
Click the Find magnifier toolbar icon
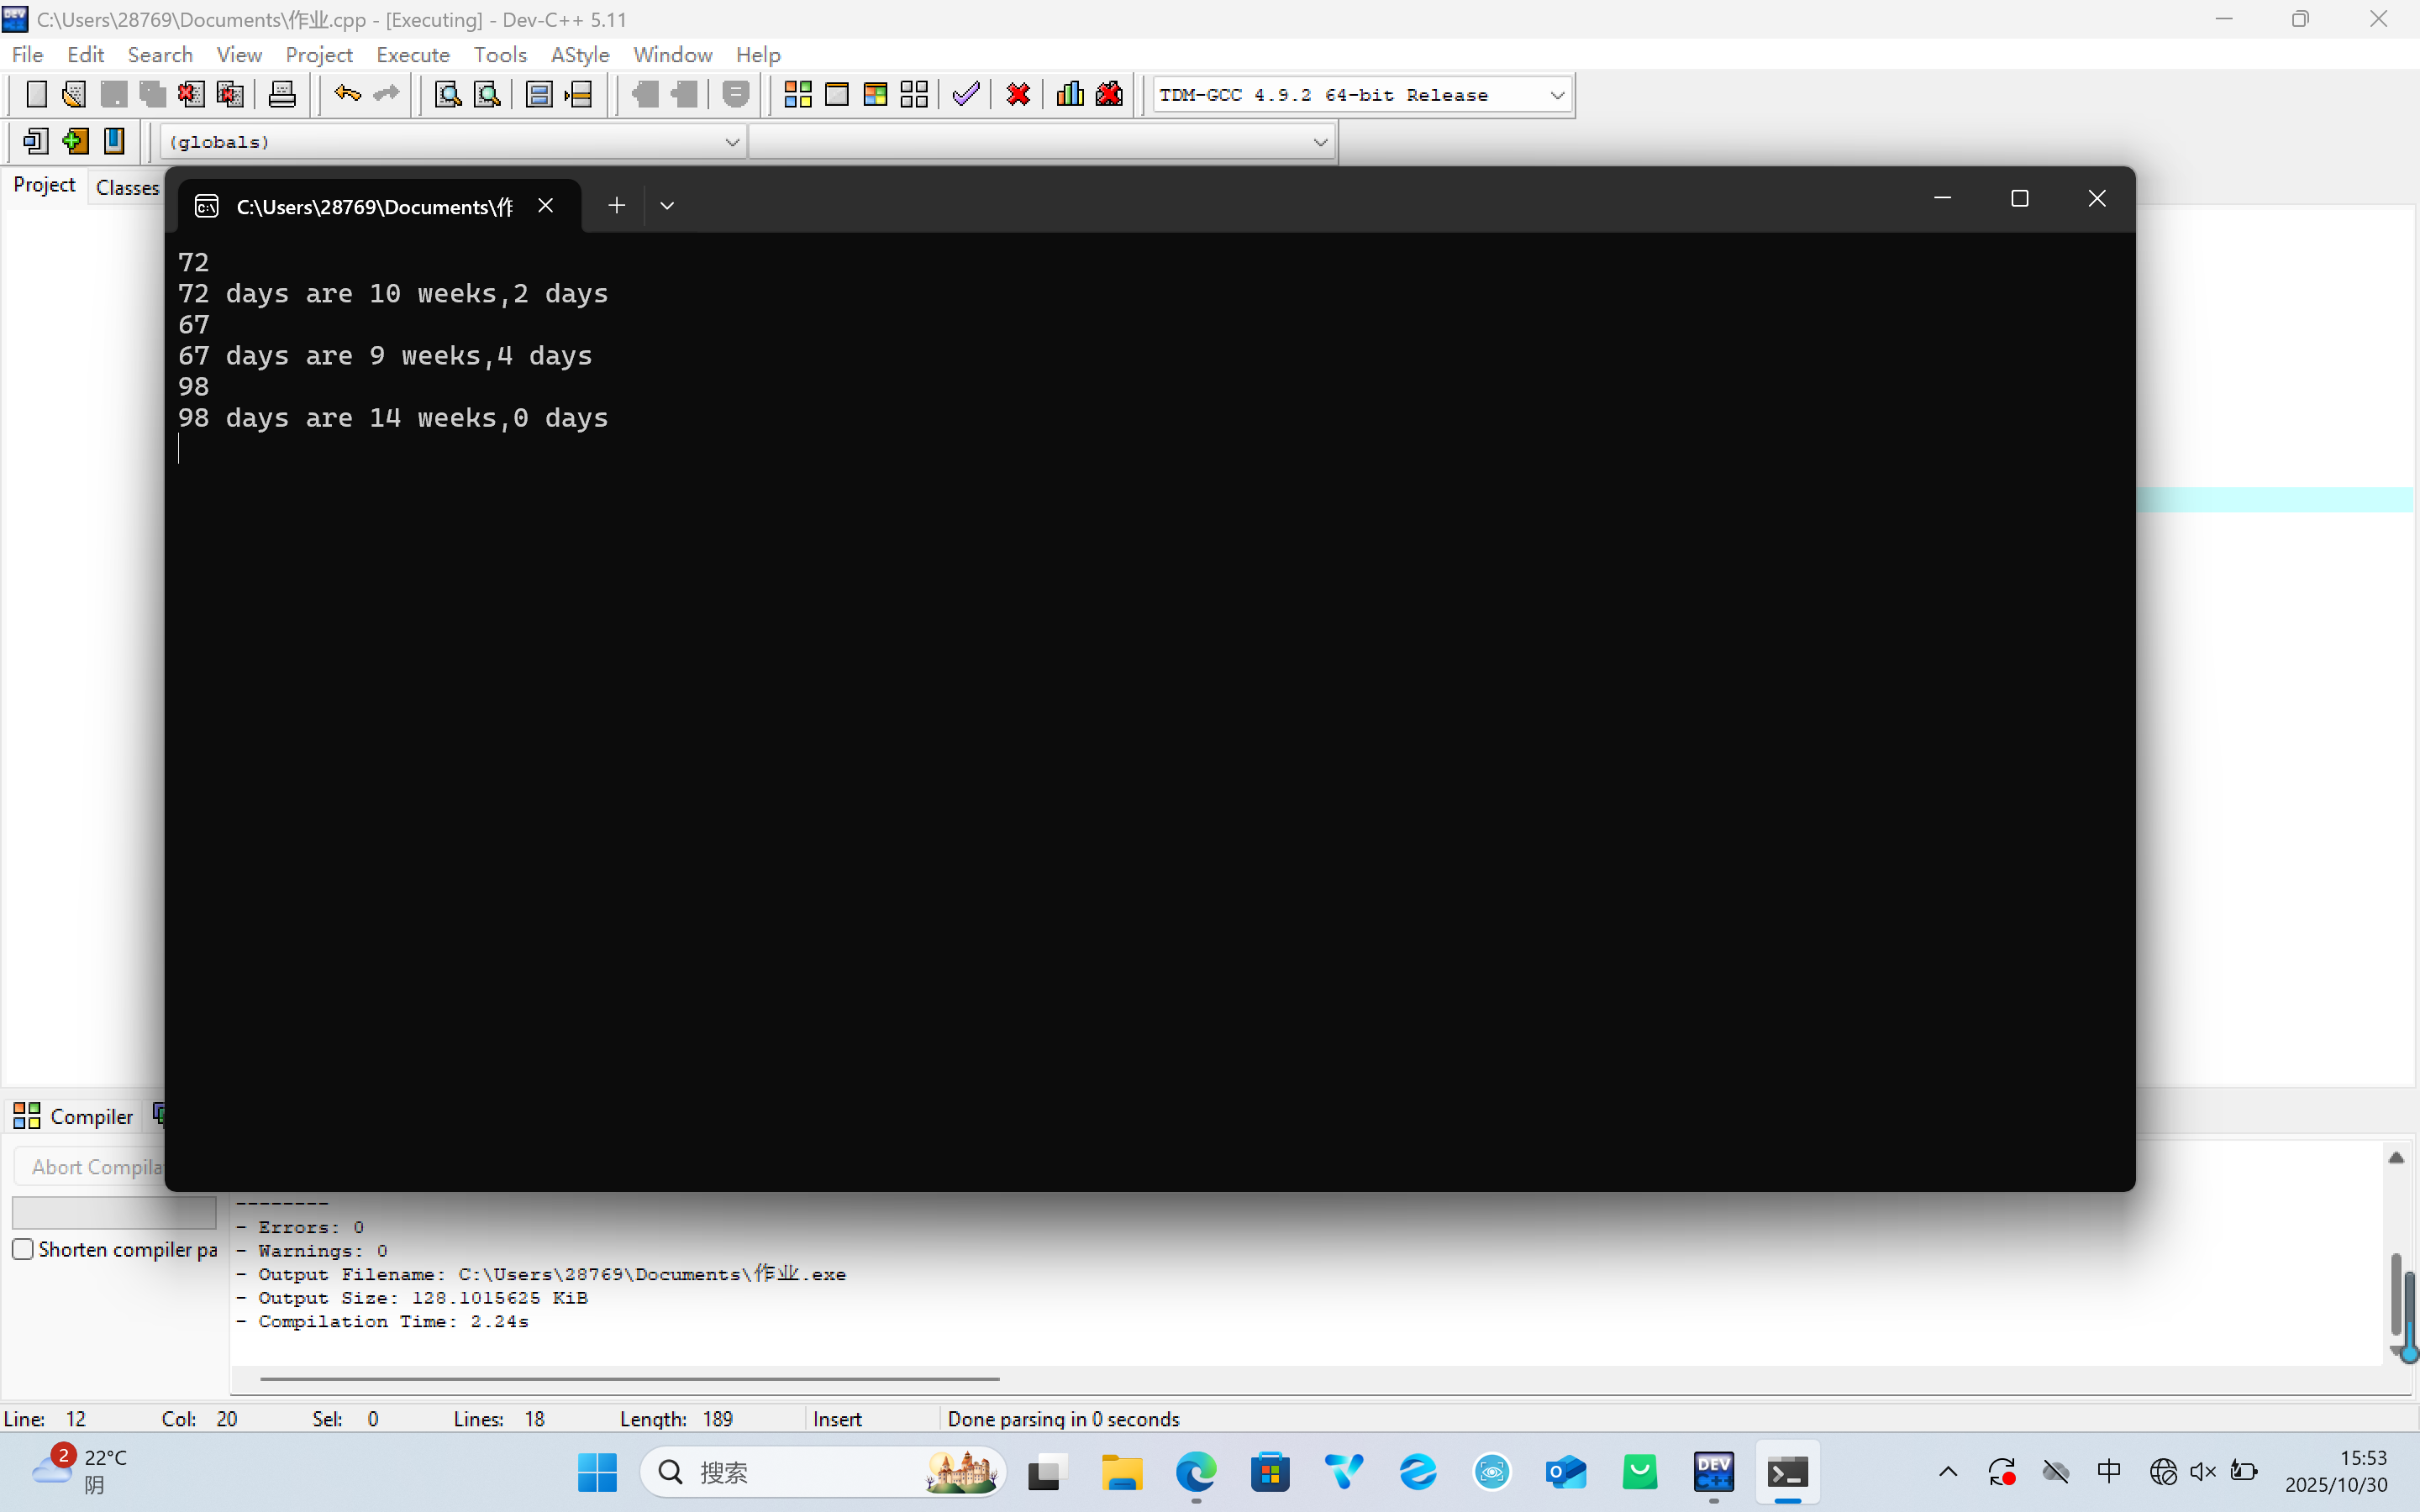tap(448, 94)
